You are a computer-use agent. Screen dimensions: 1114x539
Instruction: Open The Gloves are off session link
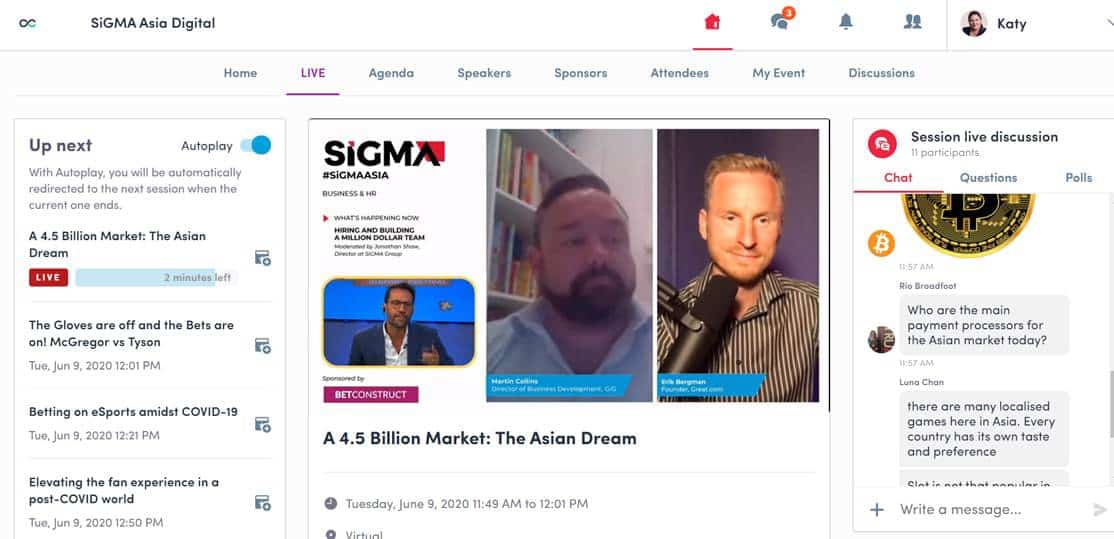[131, 333]
